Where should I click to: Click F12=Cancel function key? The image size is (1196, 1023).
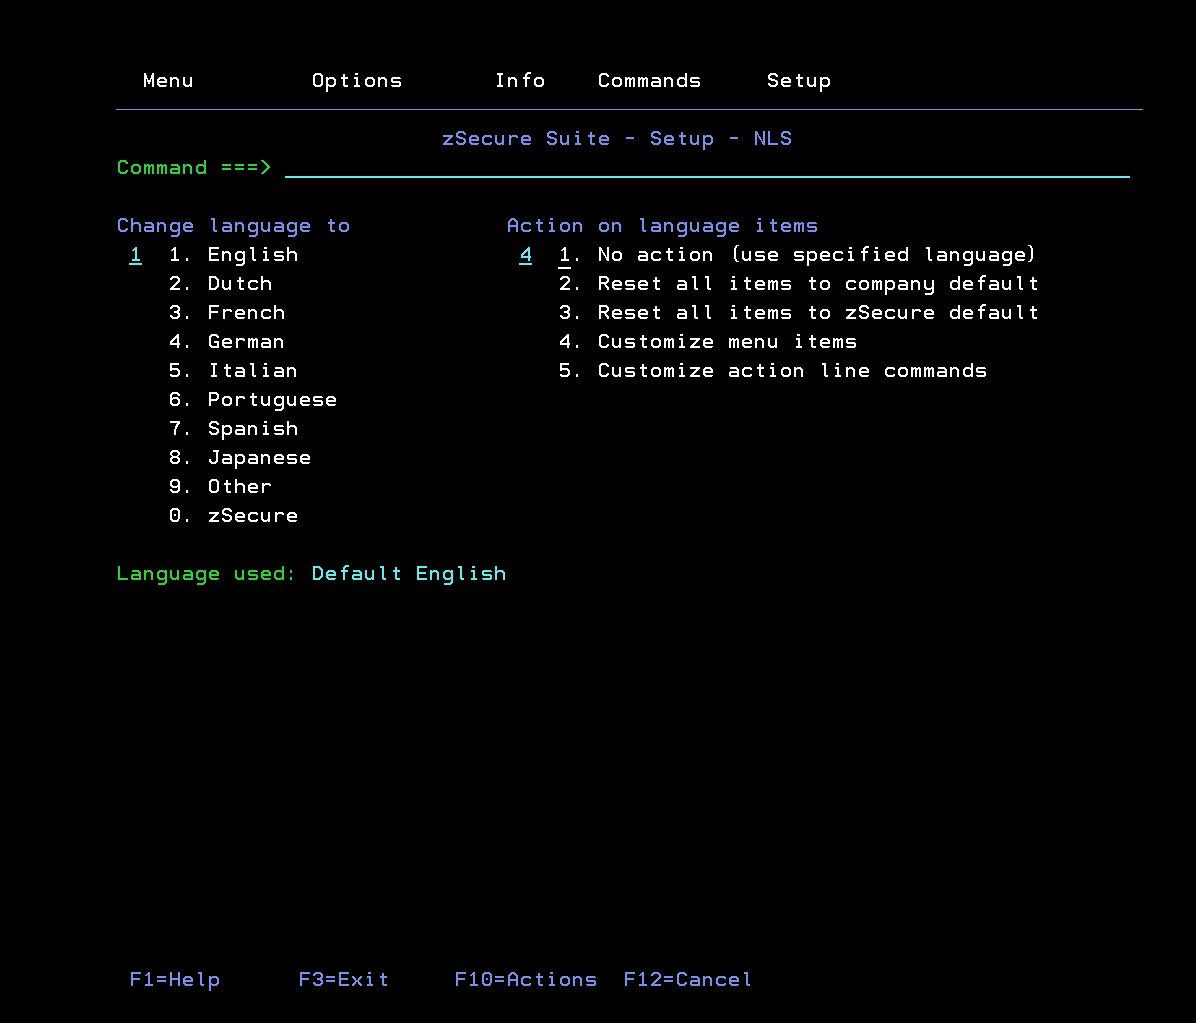click(x=687, y=980)
